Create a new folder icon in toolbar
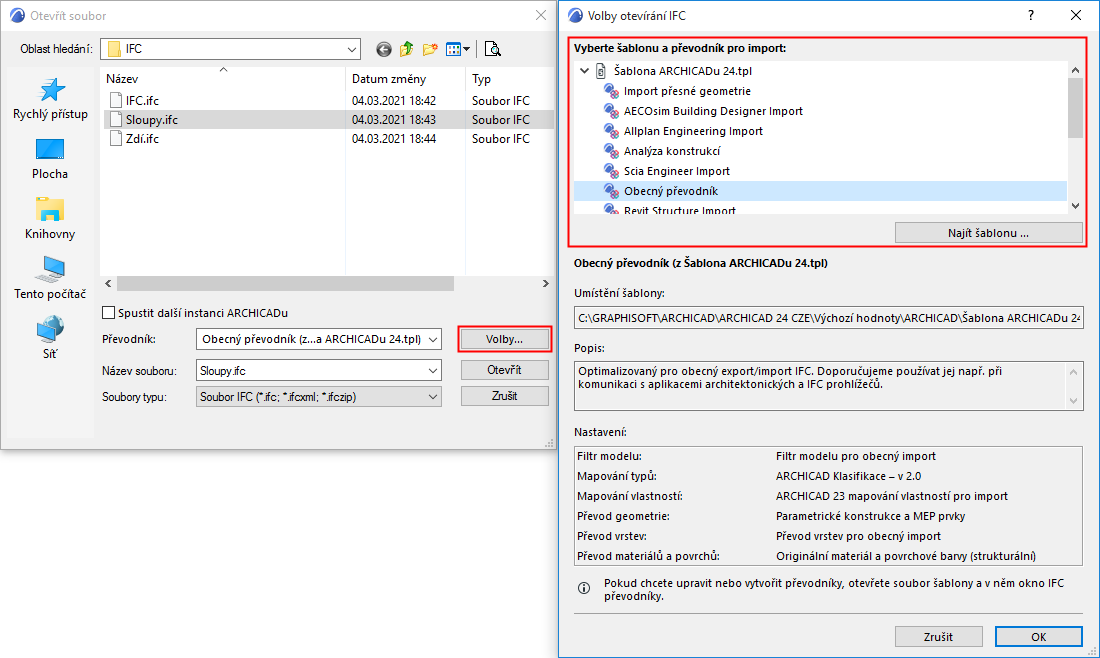This screenshot has width=1100, height=658. coord(430,49)
